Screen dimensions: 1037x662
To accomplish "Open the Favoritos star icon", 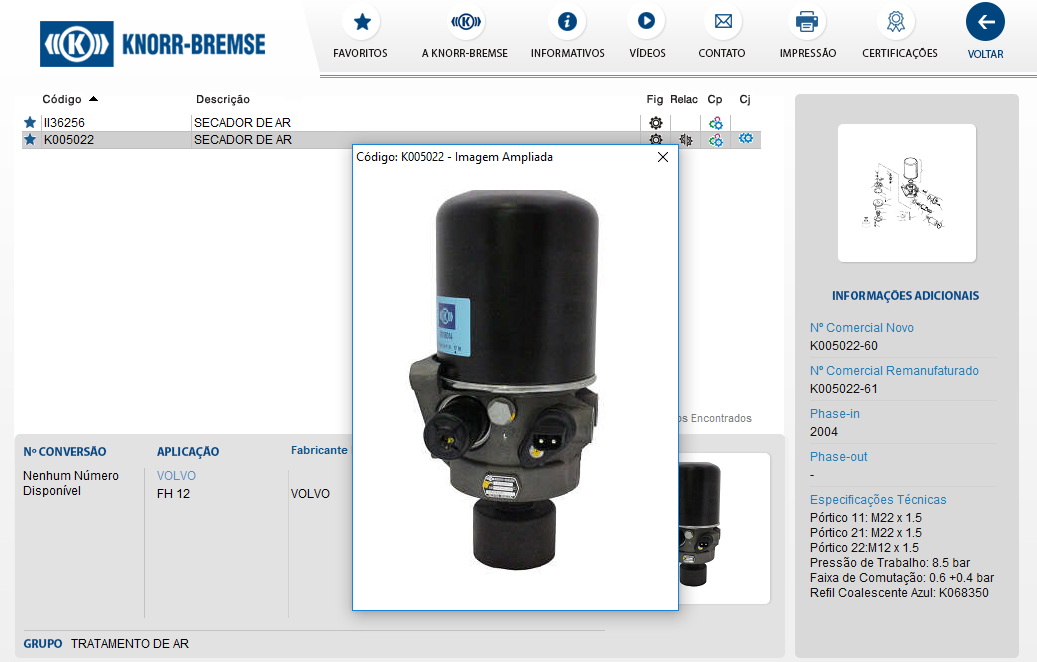I will pyautogui.click(x=361, y=21).
